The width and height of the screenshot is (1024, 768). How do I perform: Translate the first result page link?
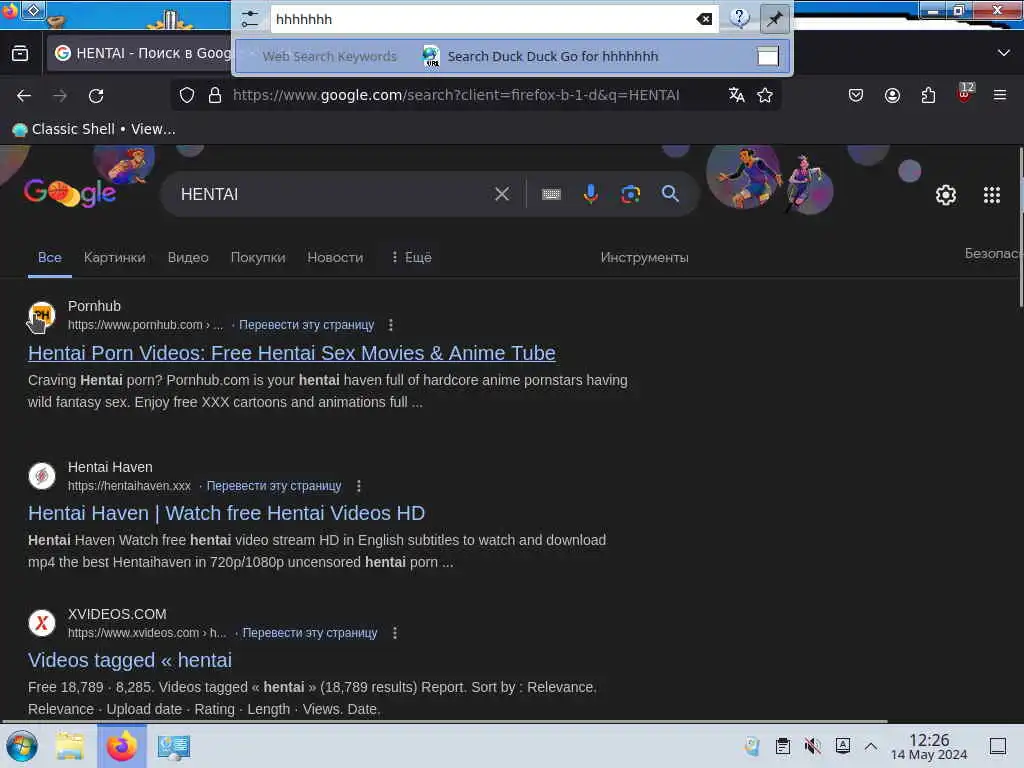click(306, 325)
